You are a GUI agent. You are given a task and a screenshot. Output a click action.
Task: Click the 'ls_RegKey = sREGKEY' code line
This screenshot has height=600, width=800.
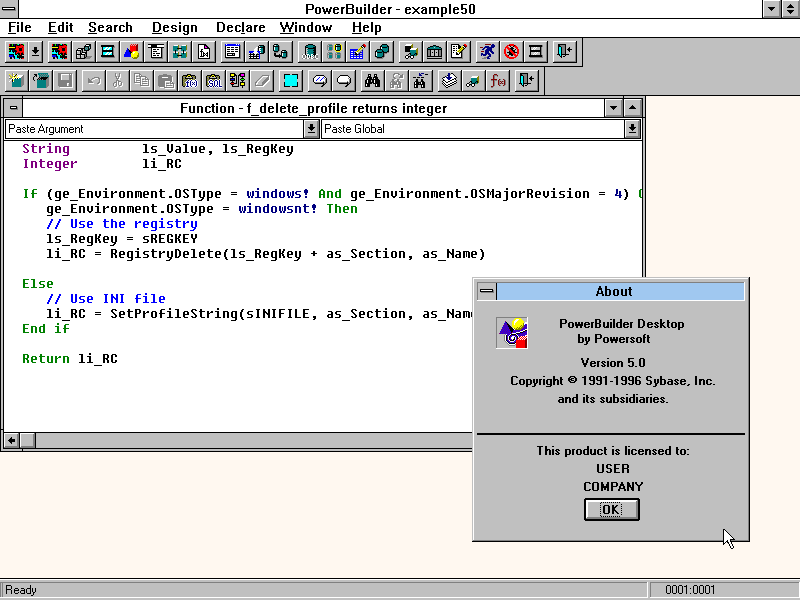click(x=121, y=239)
